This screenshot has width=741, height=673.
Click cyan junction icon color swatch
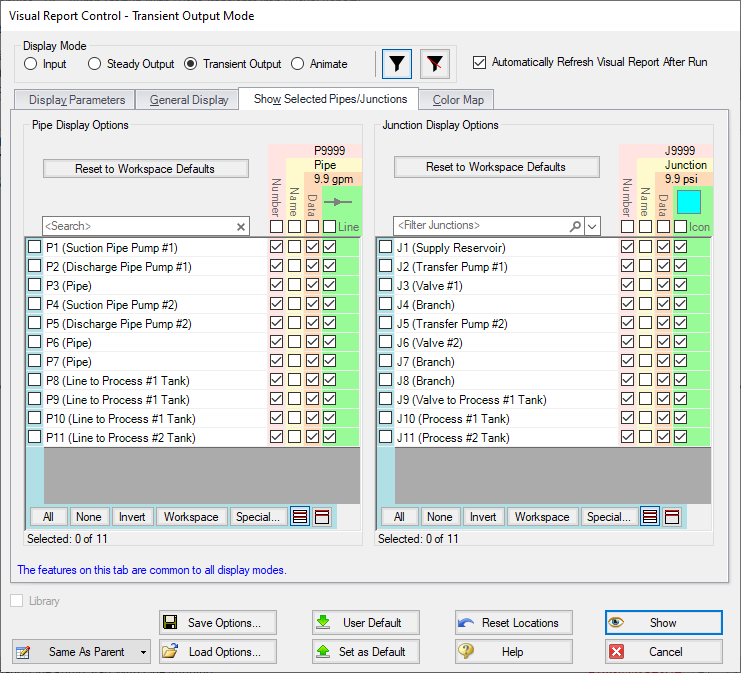(x=689, y=202)
